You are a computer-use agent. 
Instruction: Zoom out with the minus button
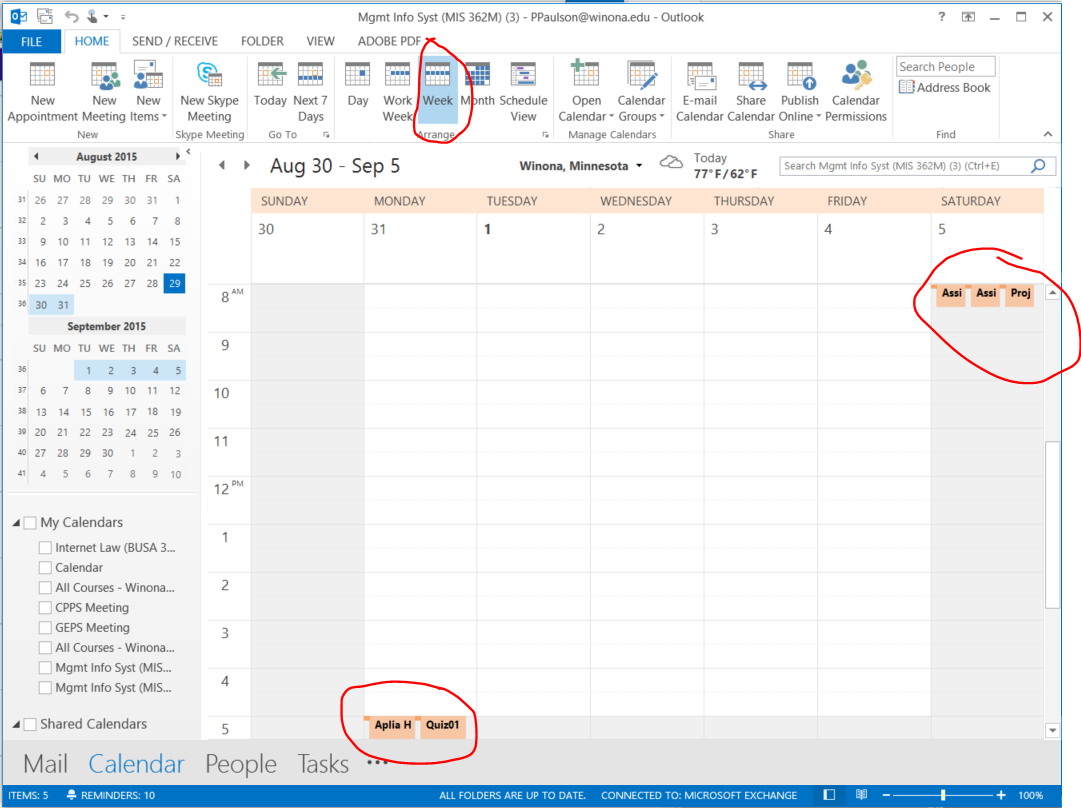[887, 795]
